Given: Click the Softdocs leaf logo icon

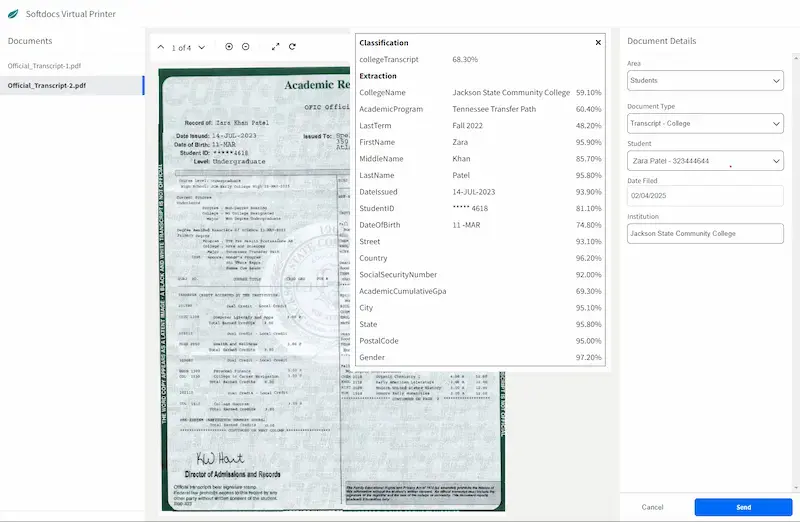Looking at the screenshot, I should pos(13,14).
